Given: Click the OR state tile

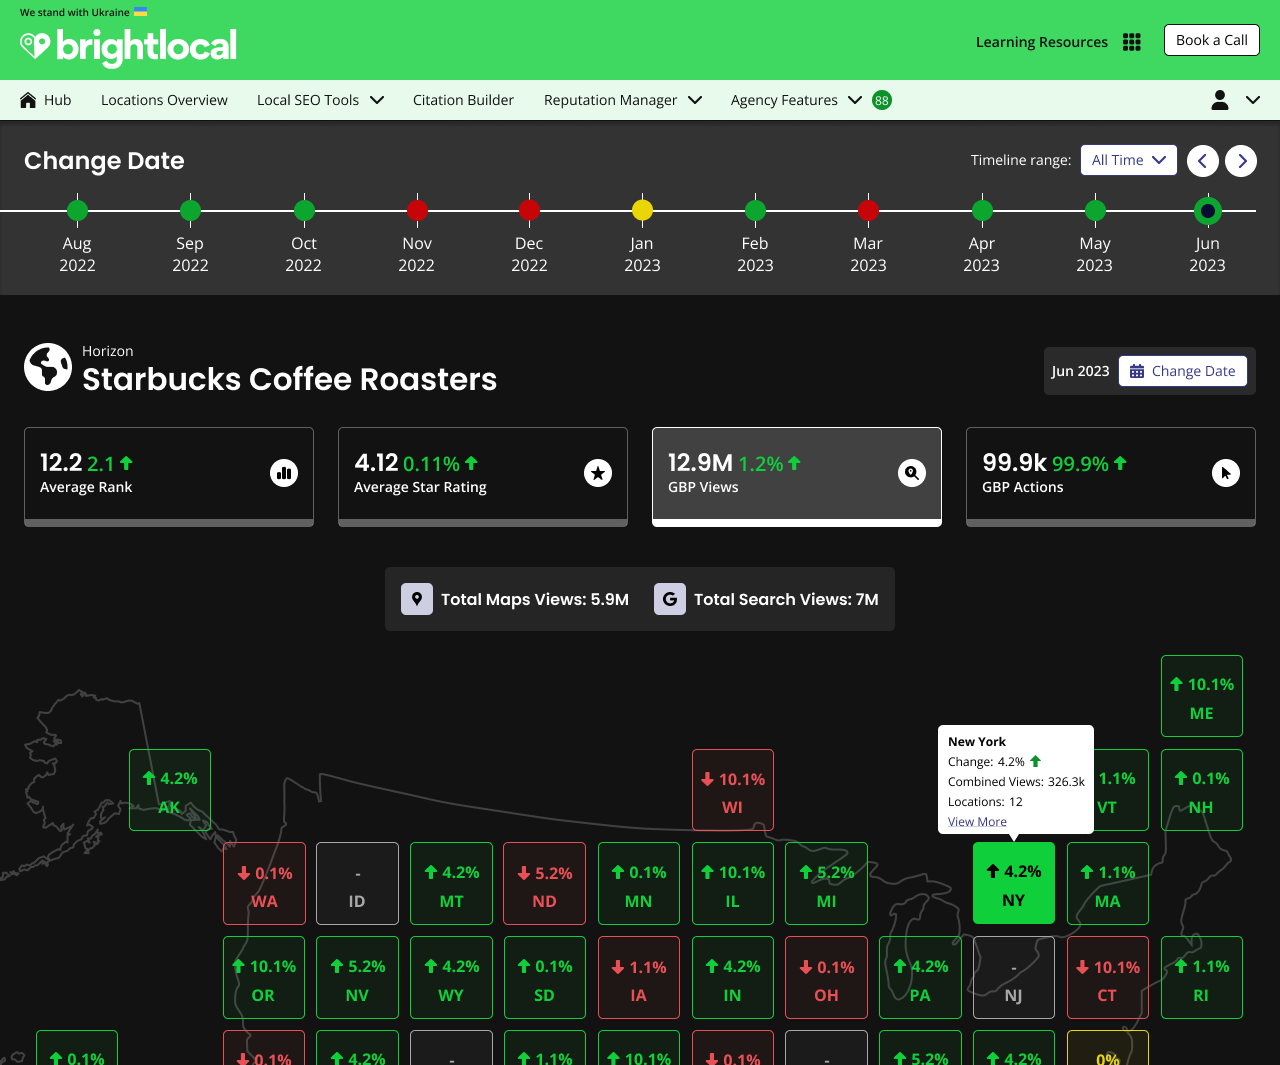Looking at the screenshot, I should click(264, 977).
